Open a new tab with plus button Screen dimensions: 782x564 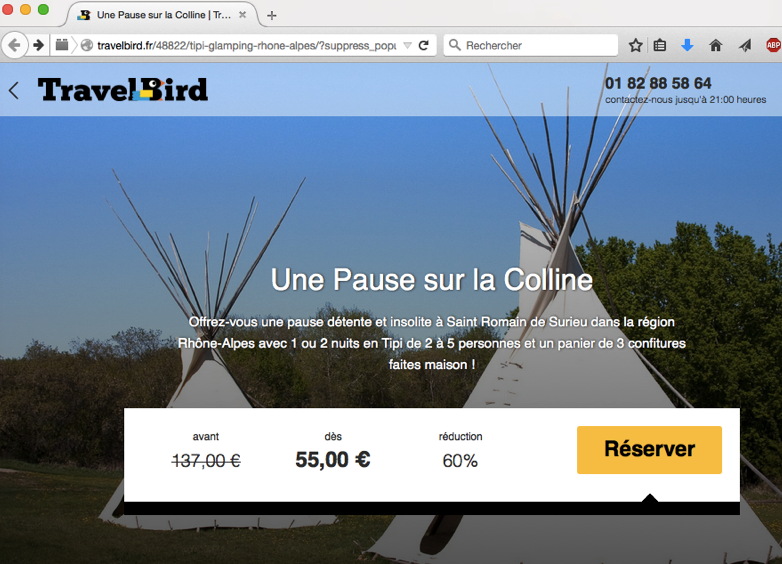pos(271,15)
